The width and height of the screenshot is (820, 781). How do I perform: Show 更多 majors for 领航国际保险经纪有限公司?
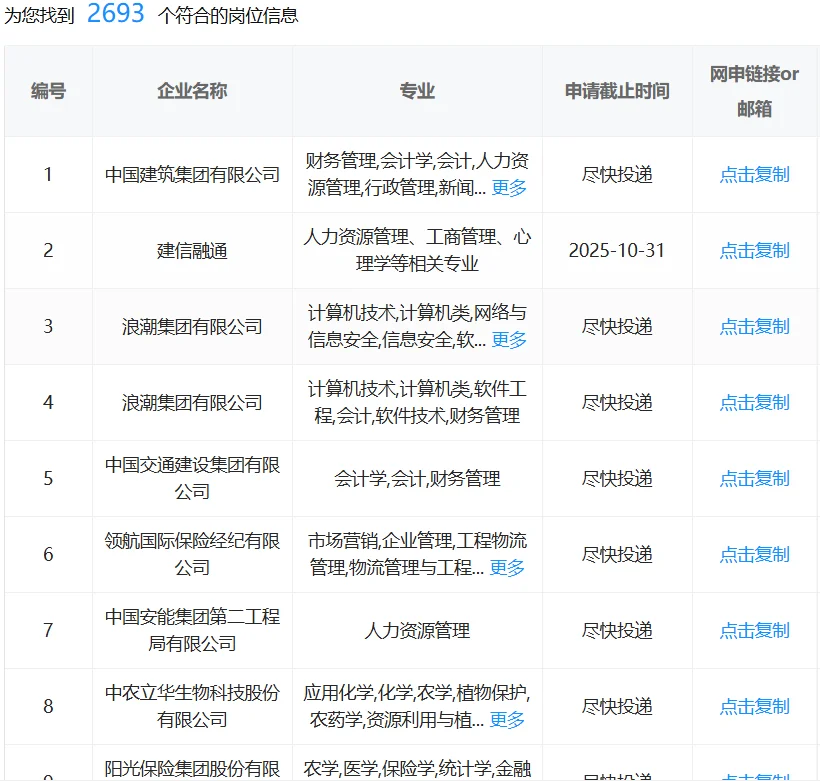(x=507, y=568)
